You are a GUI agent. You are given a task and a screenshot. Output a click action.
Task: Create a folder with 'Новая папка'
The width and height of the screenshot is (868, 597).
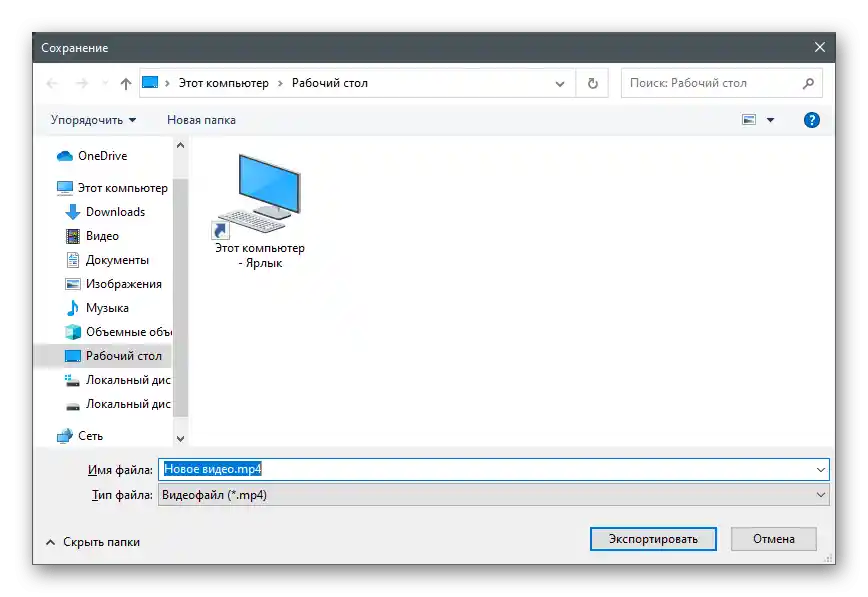(202, 120)
